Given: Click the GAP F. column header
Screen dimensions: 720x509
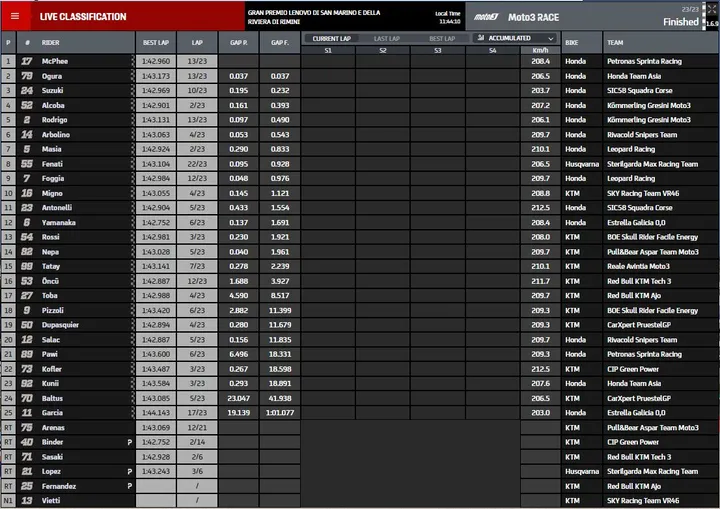Looking at the screenshot, I should click(x=280, y=43).
